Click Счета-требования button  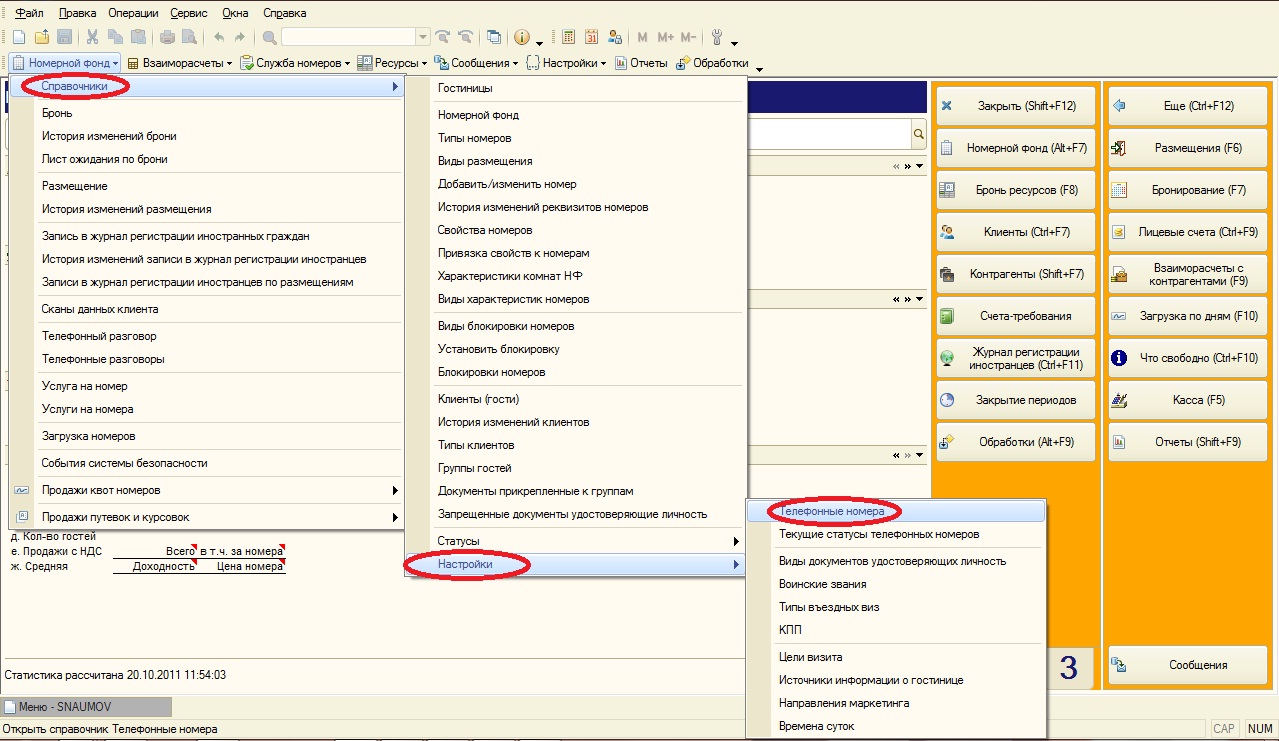point(1016,316)
